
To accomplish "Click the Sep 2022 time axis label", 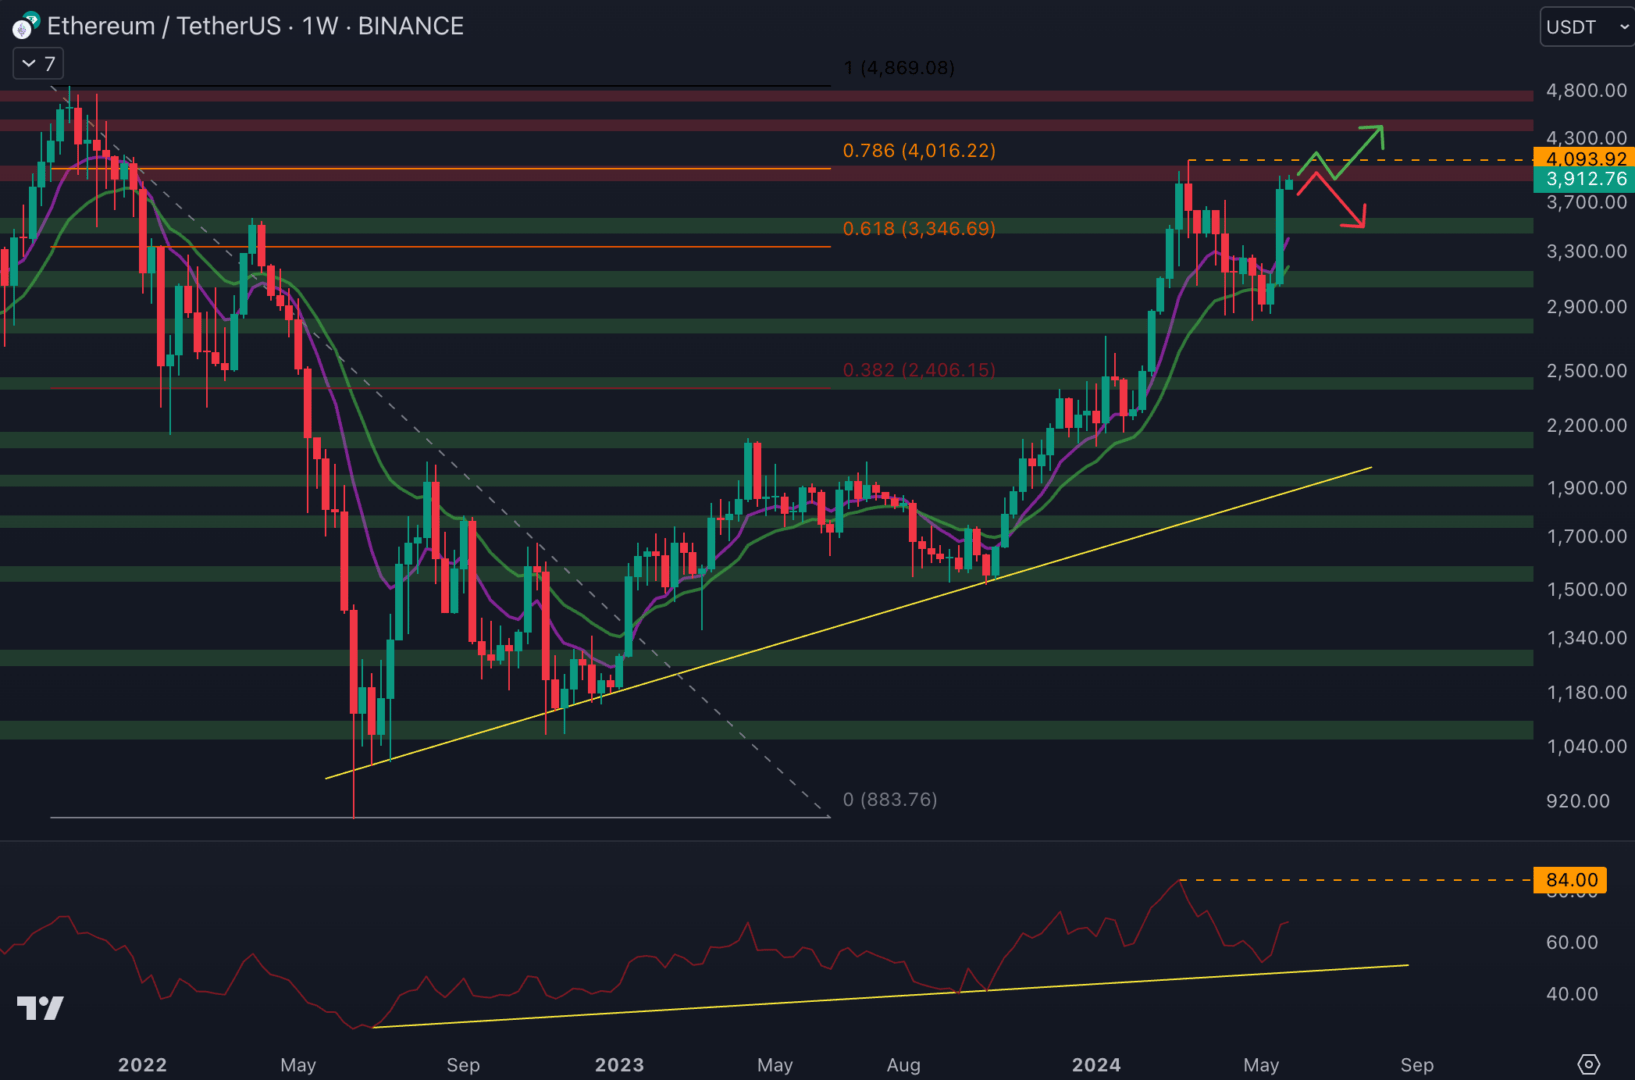I will click(x=463, y=1065).
